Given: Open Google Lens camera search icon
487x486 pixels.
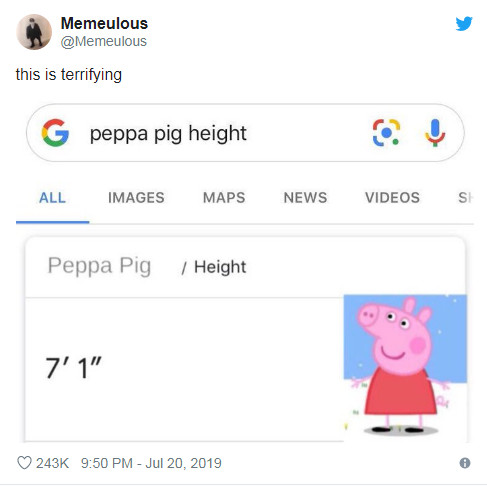Looking at the screenshot, I should [x=386, y=133].
